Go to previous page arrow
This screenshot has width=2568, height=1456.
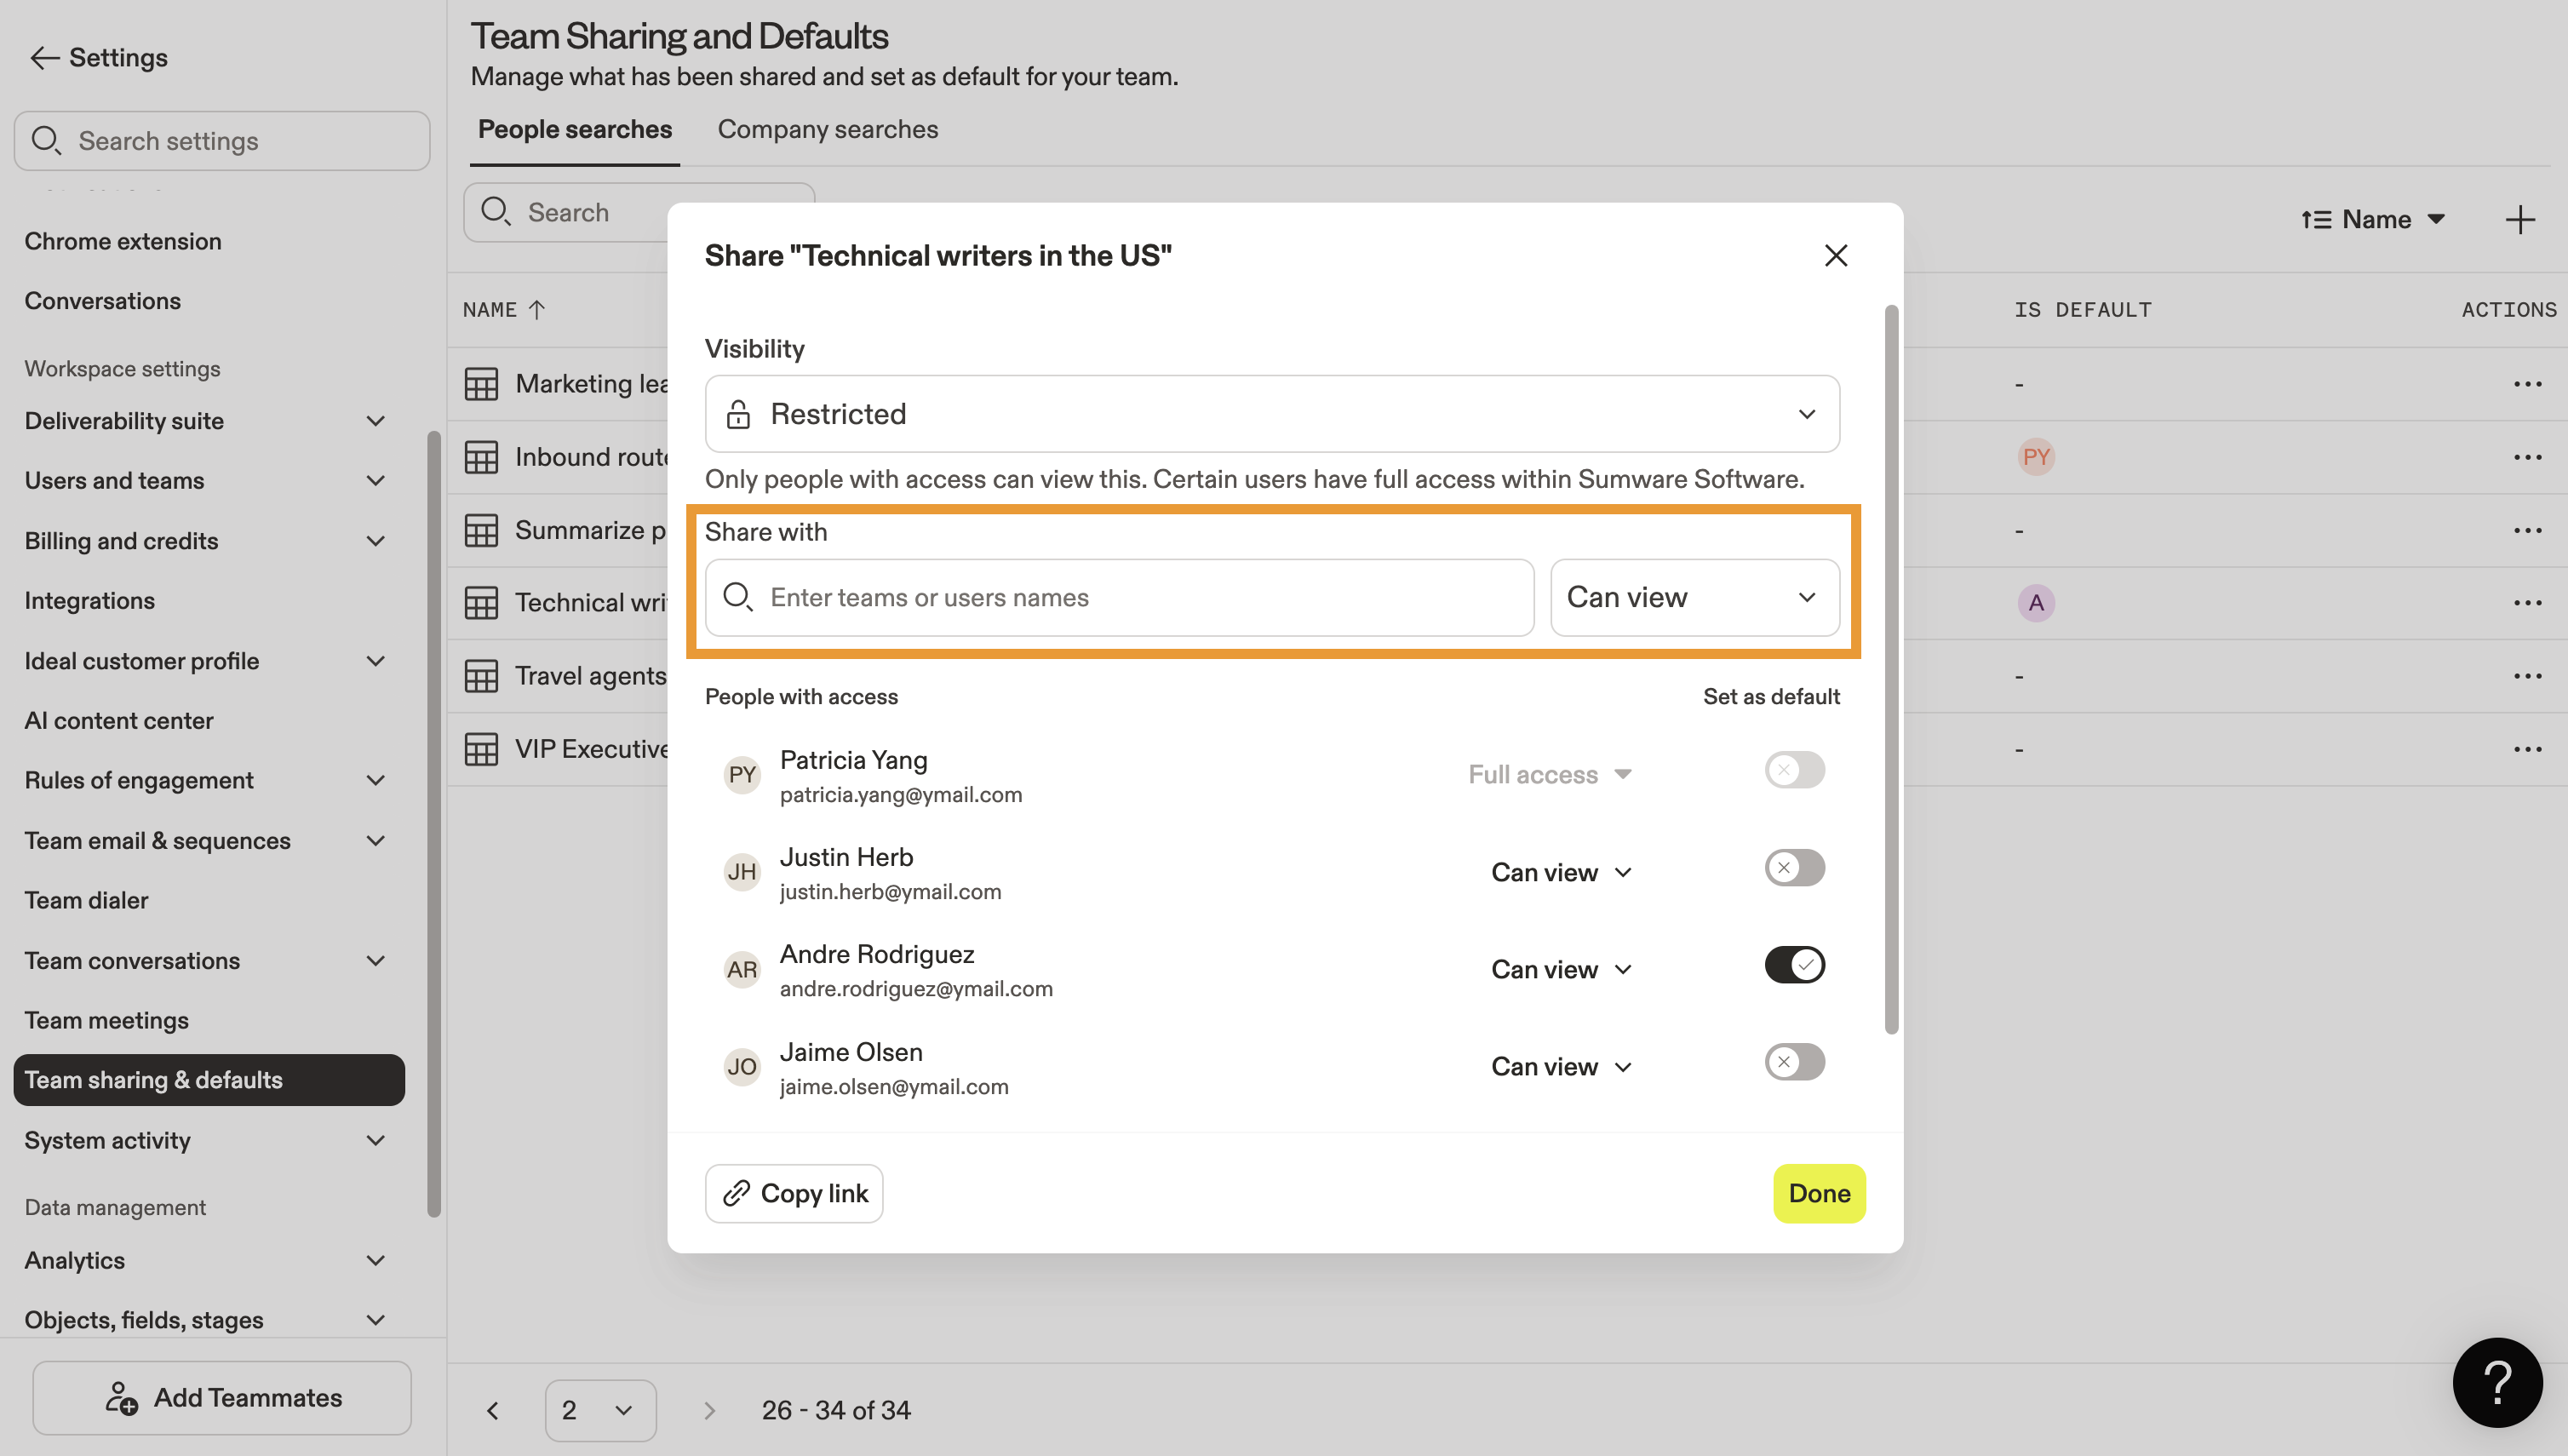click(x=493, y=1410)
